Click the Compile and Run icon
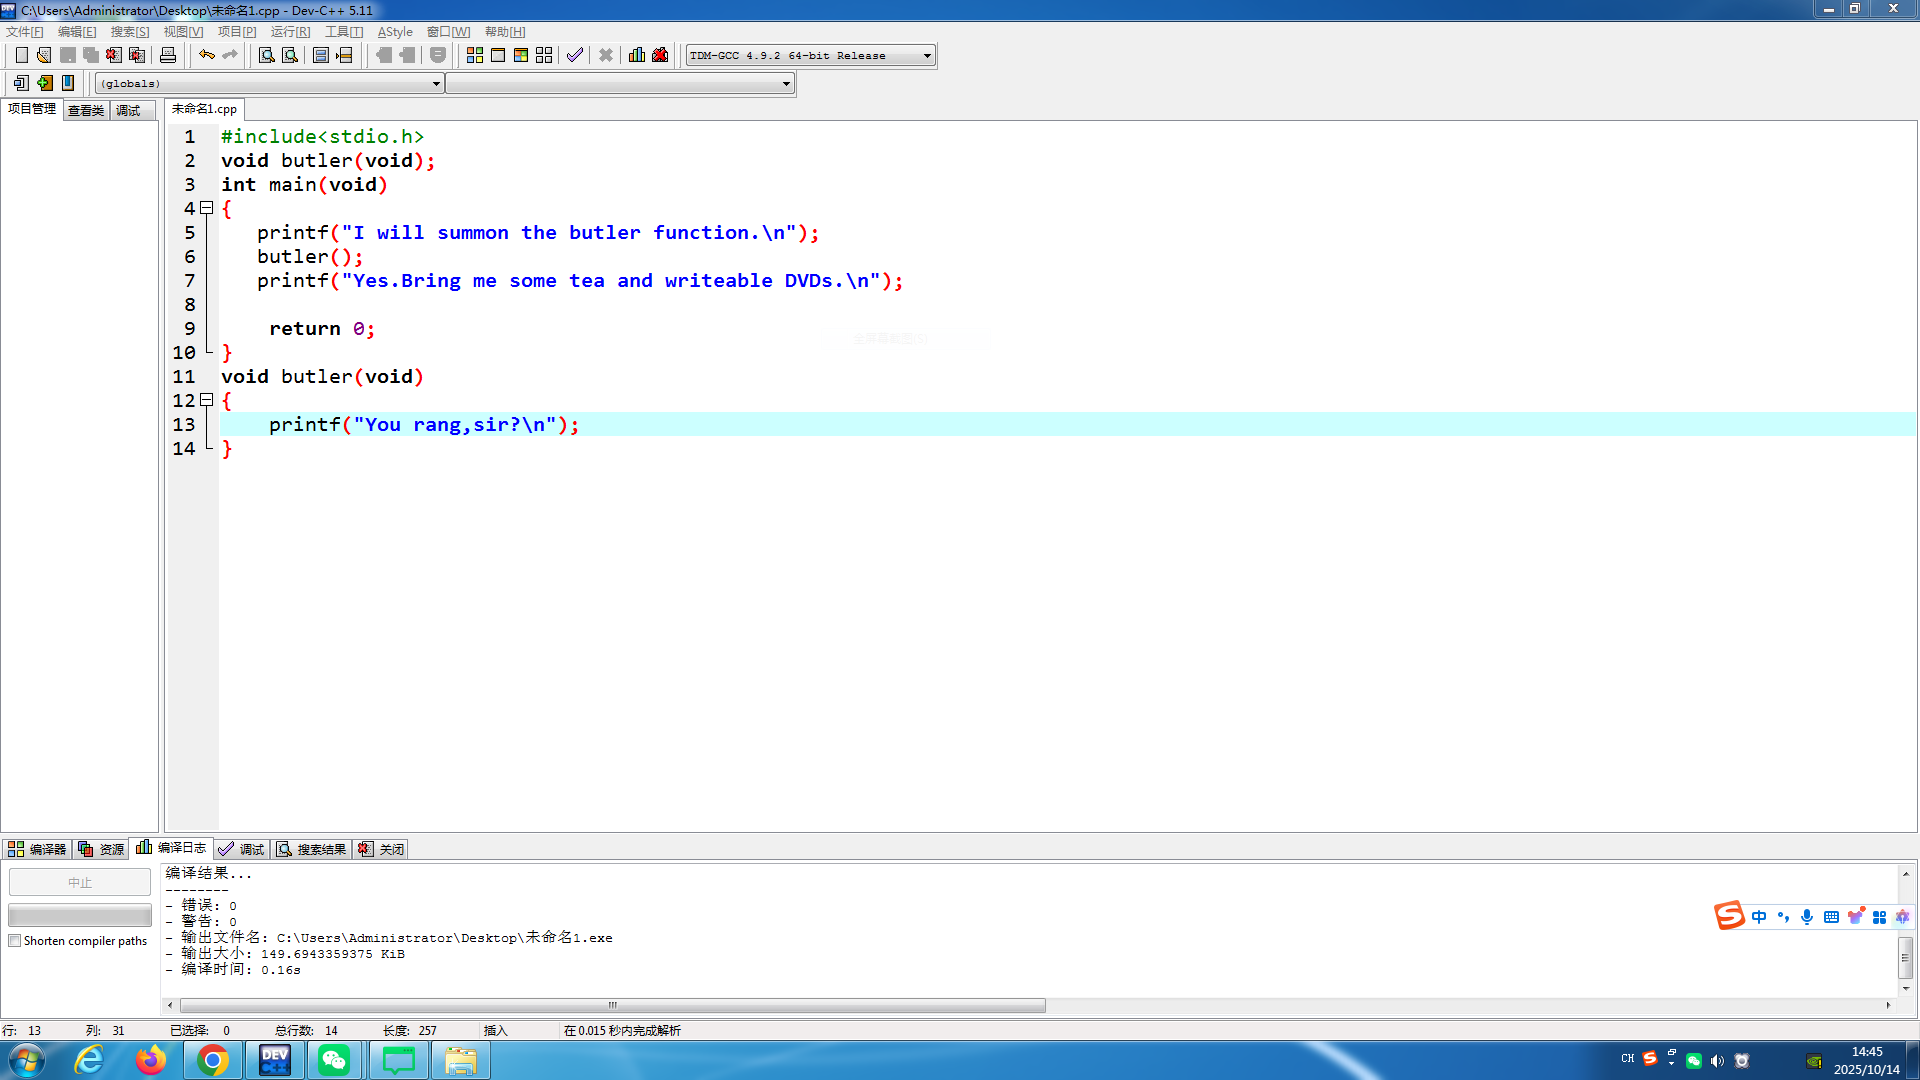1920x1080 pixels. [521, 55]
